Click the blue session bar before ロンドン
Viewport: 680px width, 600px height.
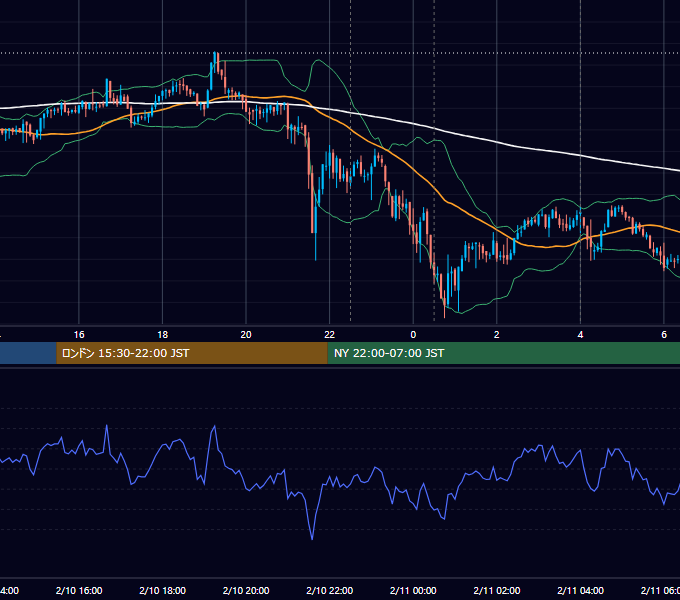pos(28,353)
